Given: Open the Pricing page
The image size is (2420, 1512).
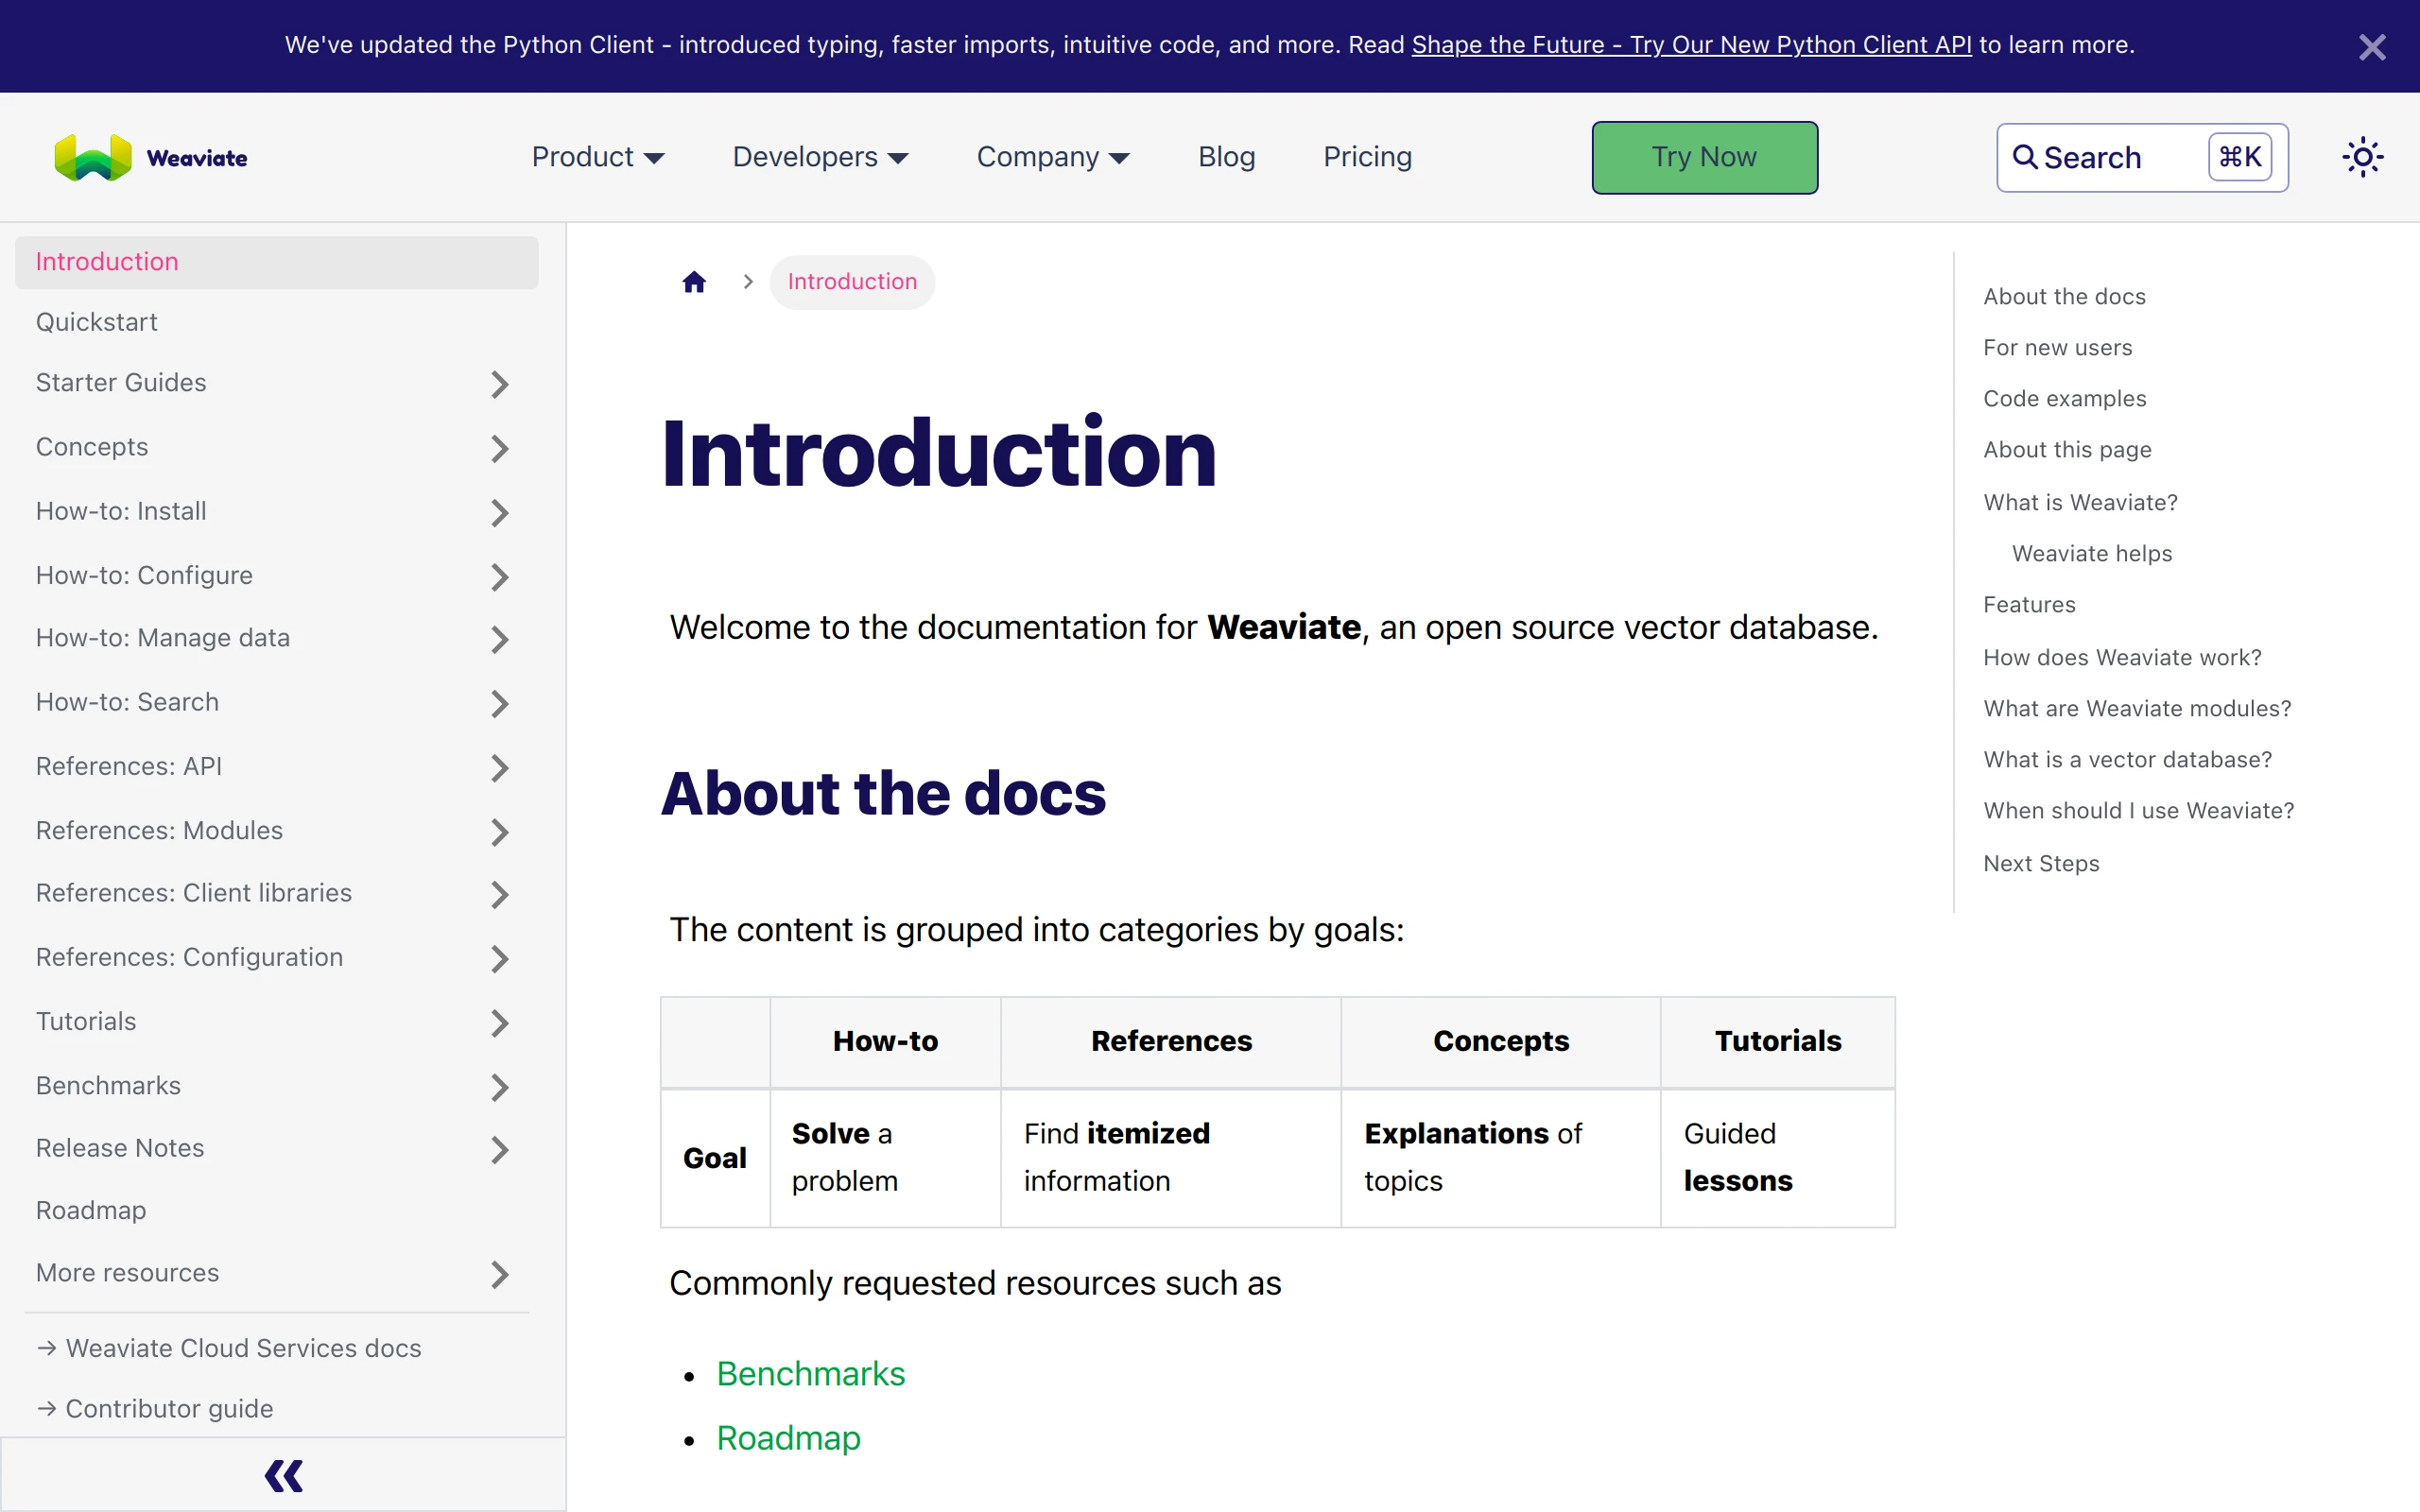Looking at the screenshot, I should 1367,157.
